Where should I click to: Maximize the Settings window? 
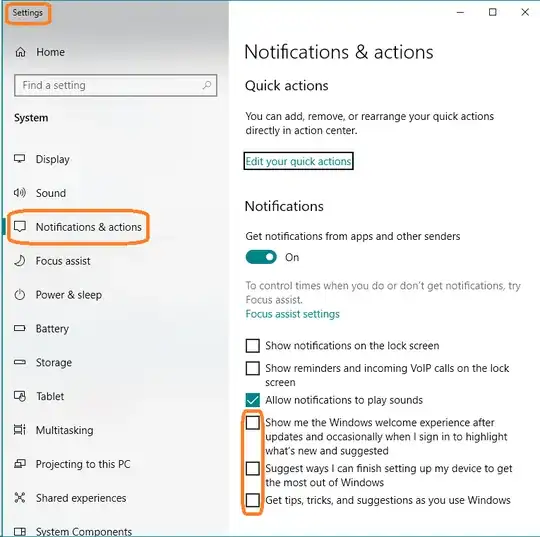click(493, 12)
